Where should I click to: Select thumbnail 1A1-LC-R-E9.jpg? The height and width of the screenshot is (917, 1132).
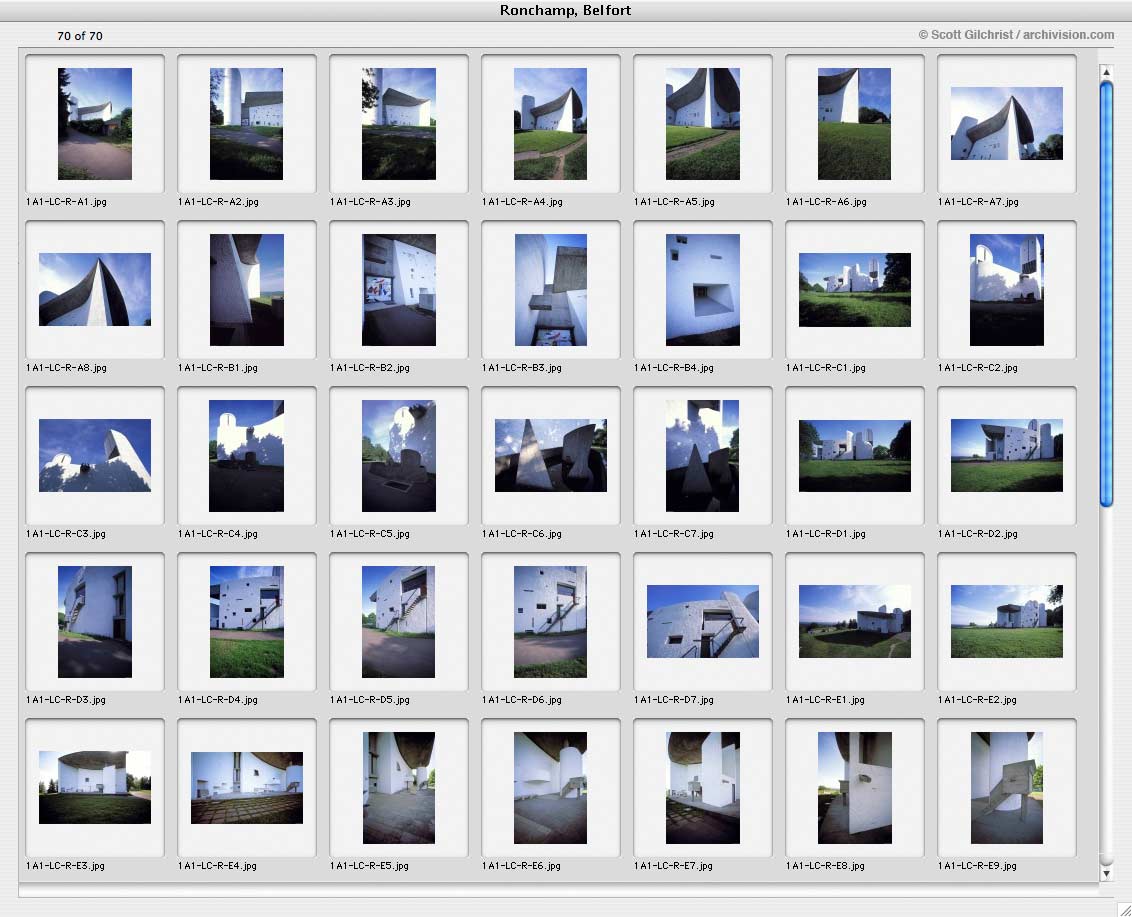point(1006,788)
